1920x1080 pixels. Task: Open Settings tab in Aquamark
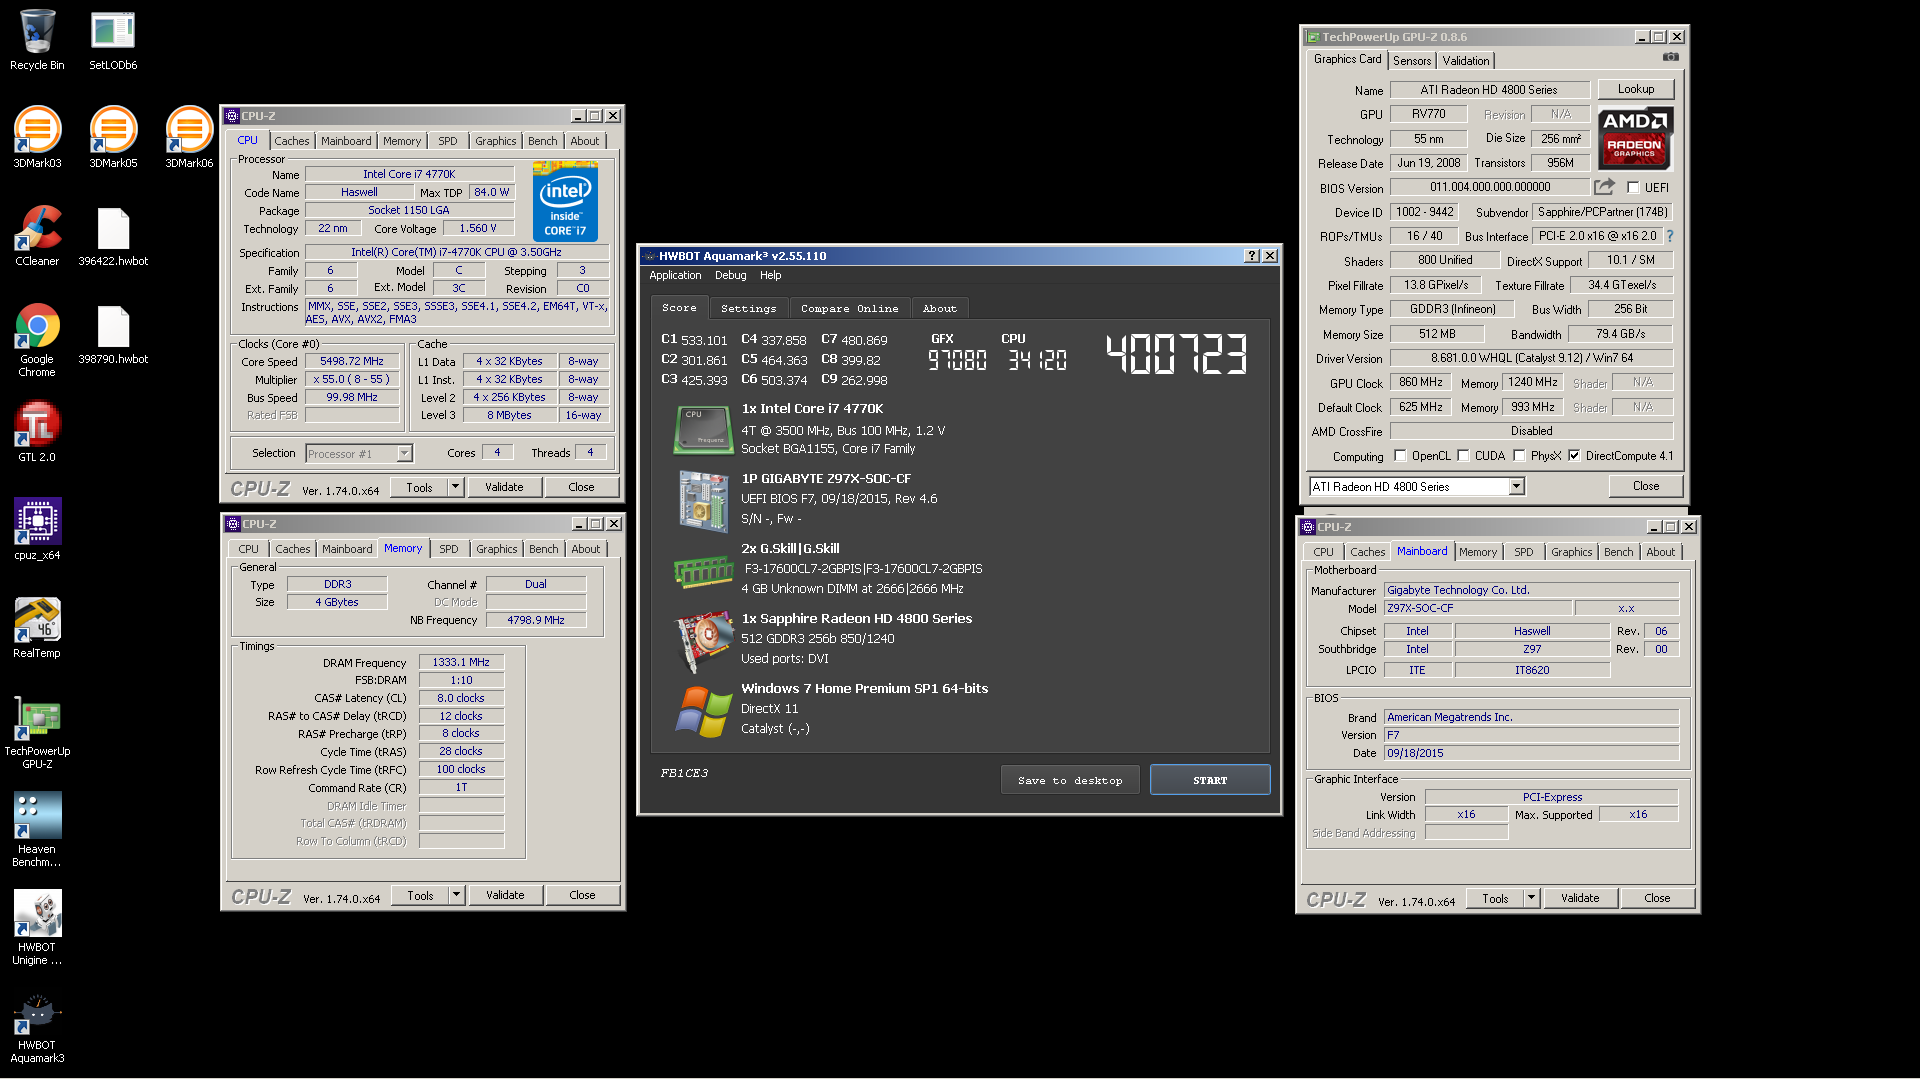[748, 309]
